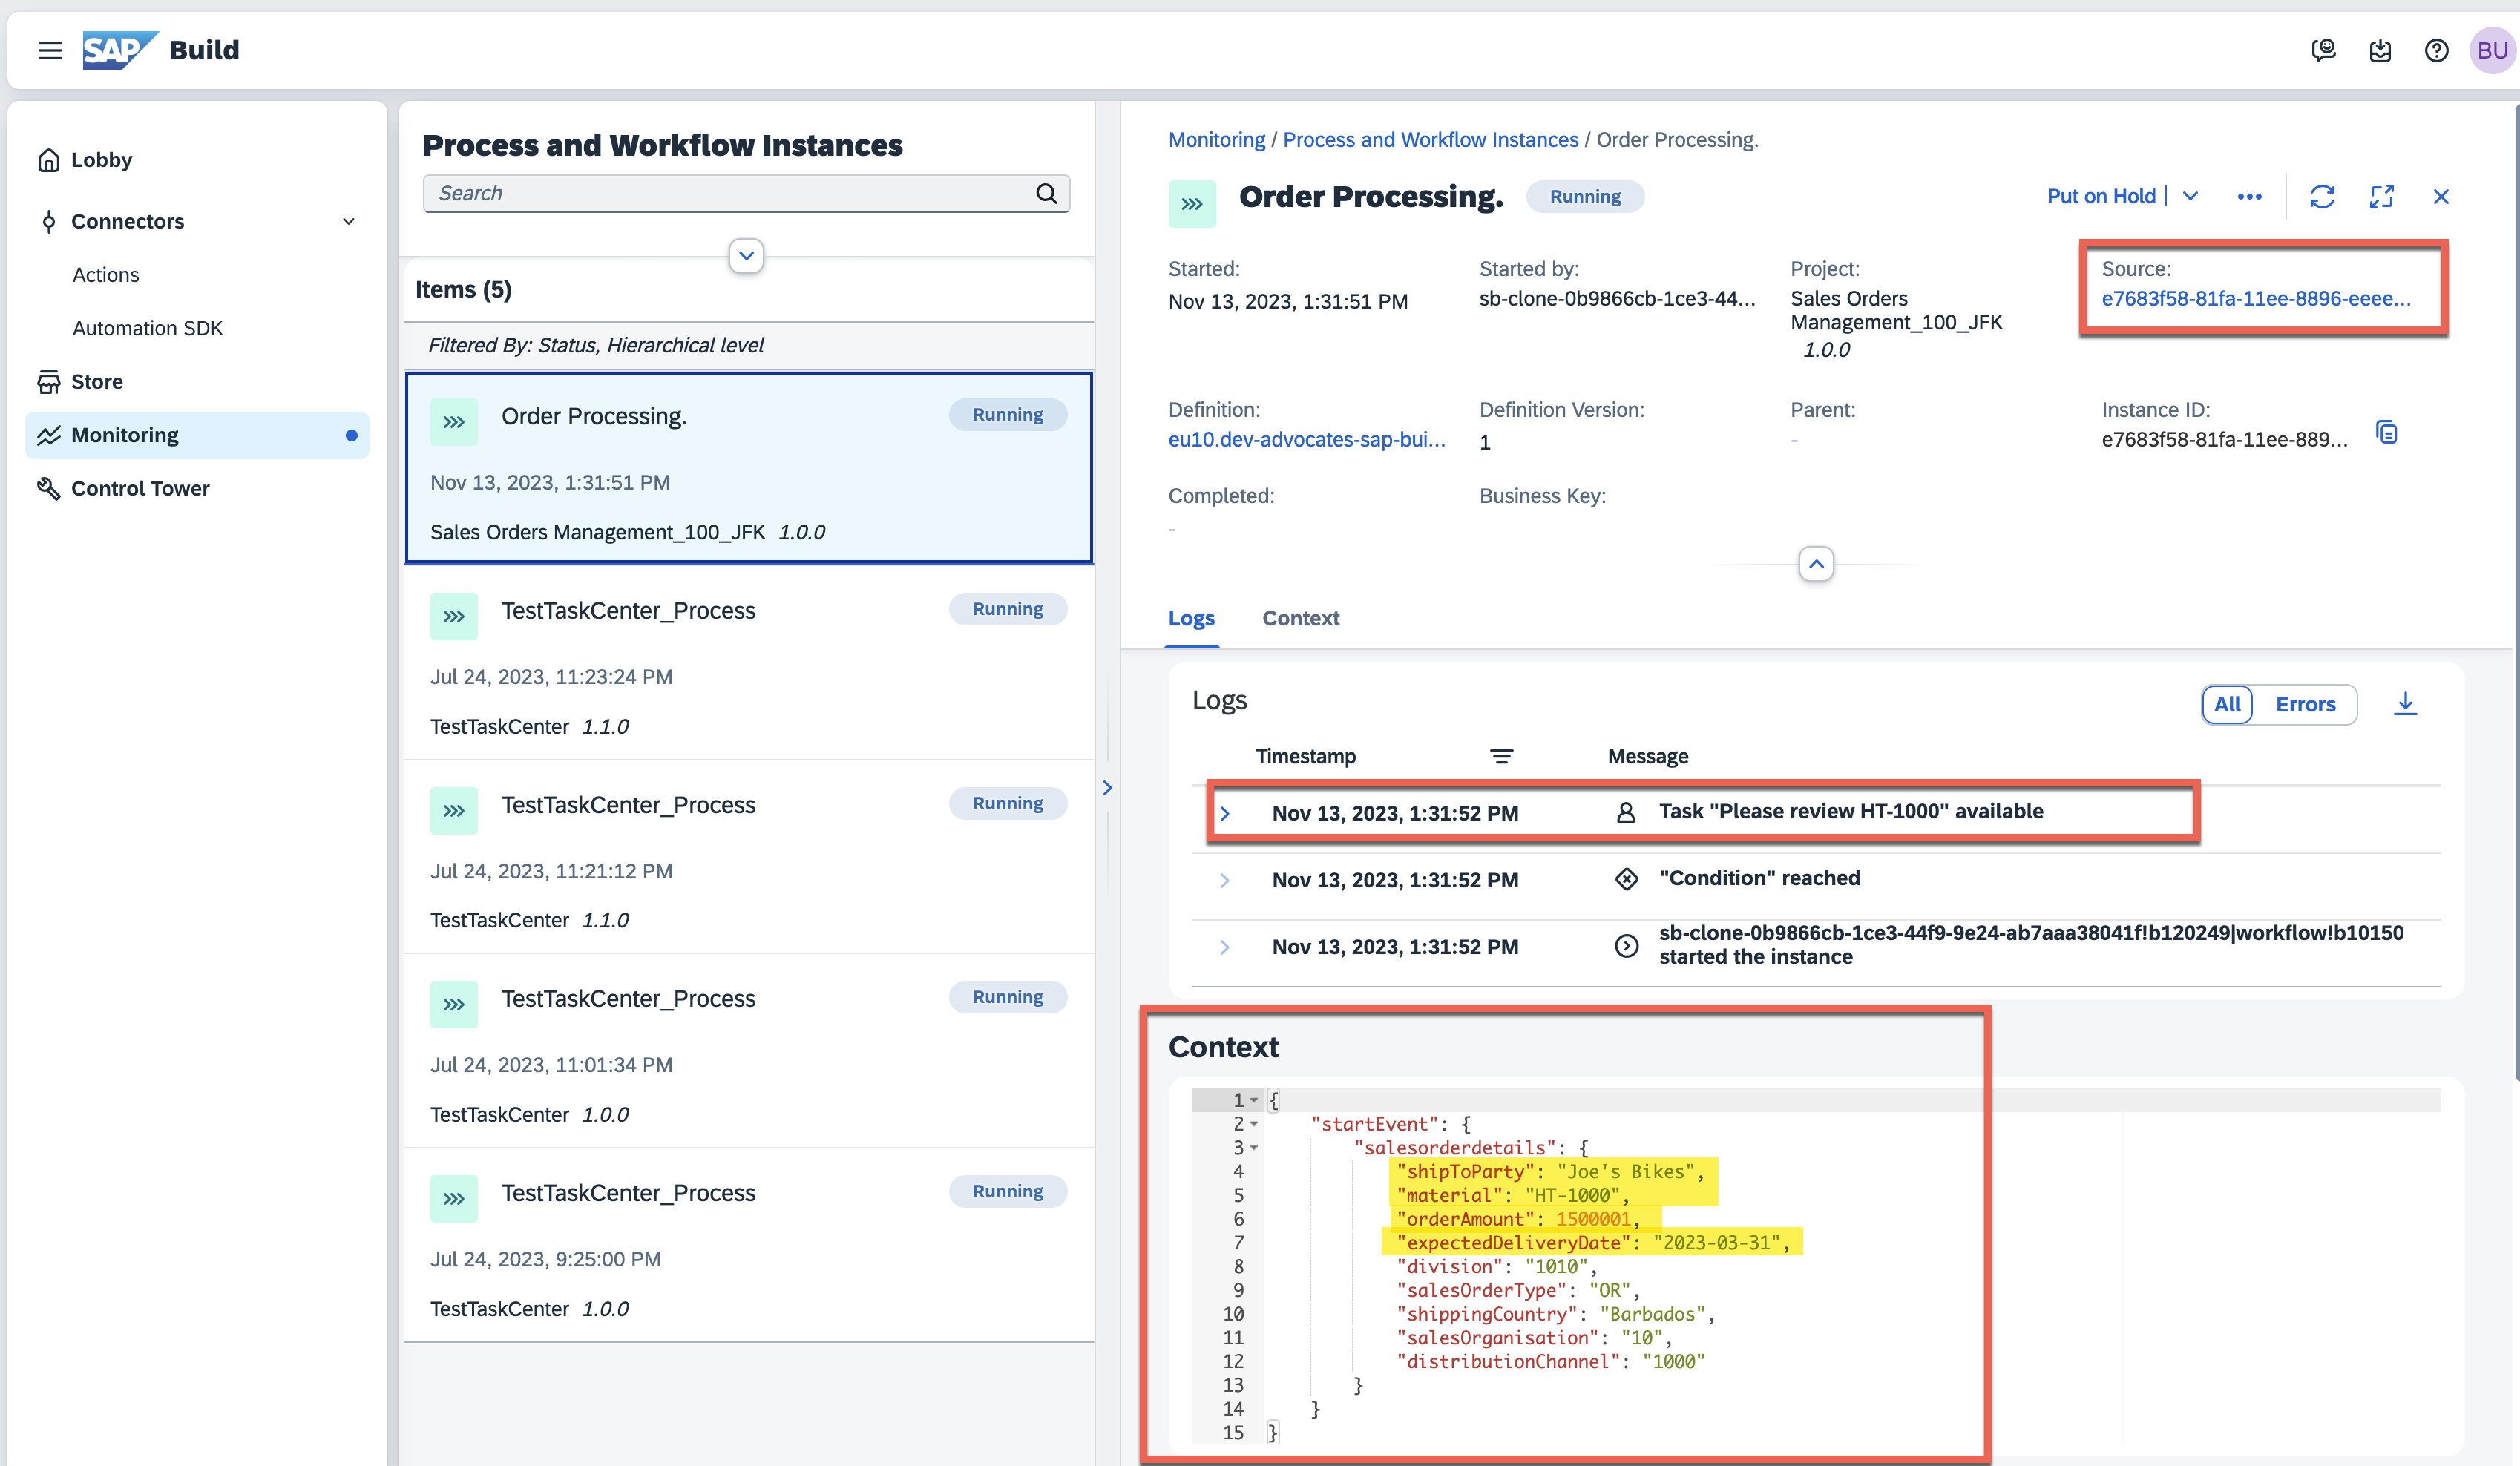Switch to the Context tab
Screen dimensions: 2520x1466
click(x=1300, y=618)
